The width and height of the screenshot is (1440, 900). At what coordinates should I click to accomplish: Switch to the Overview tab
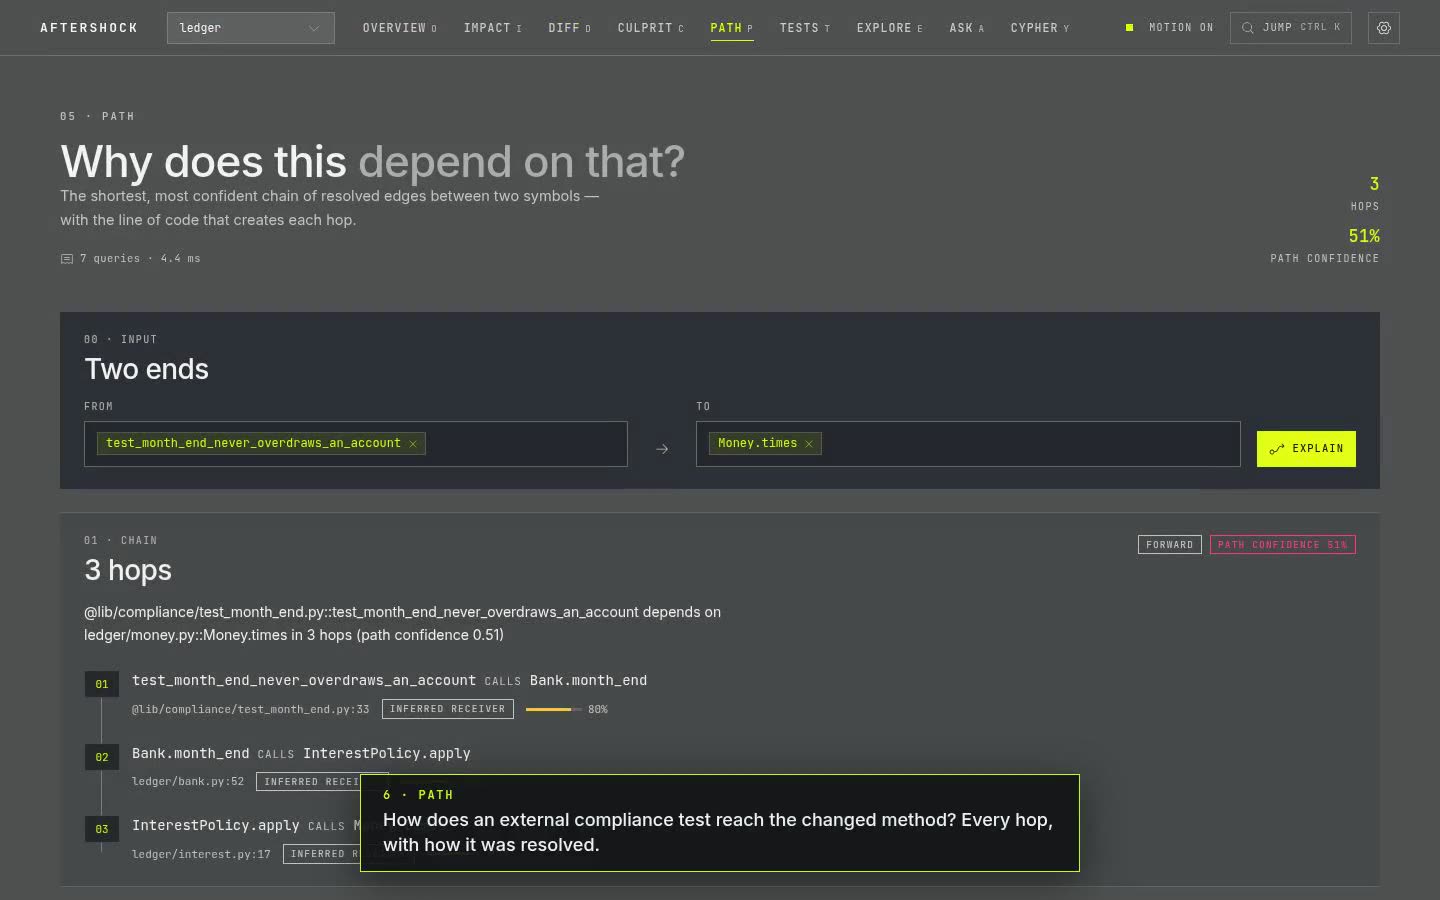[x=399, y=28]
